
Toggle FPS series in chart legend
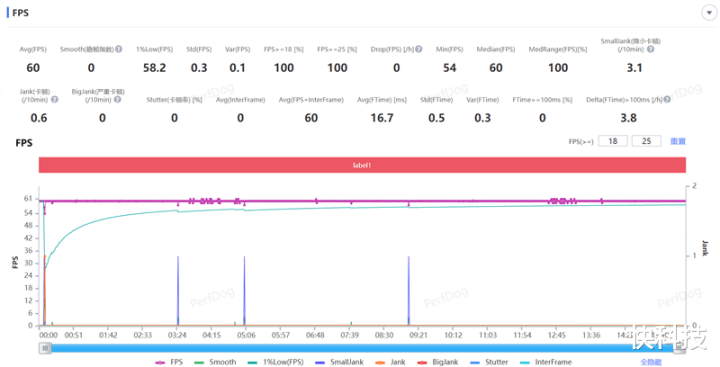(x=169, y=362)
